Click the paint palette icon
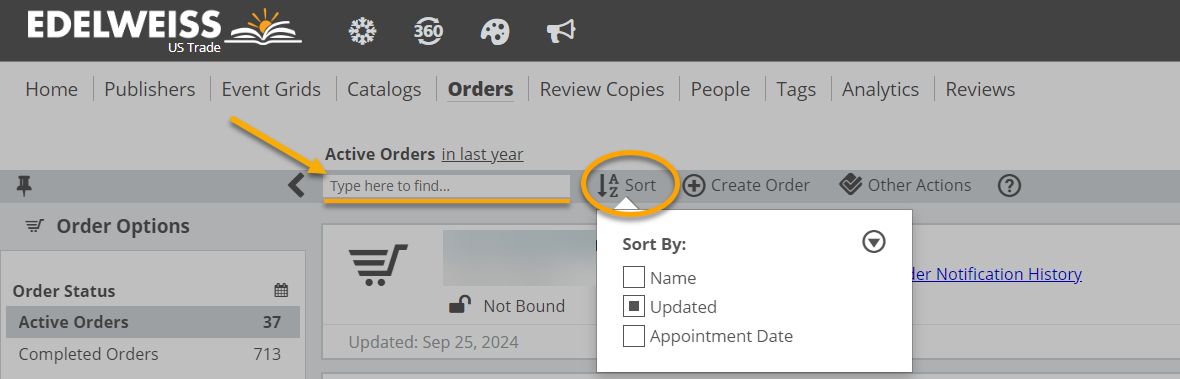This screenshot has height=379, width=1180. tap(494, 32)
